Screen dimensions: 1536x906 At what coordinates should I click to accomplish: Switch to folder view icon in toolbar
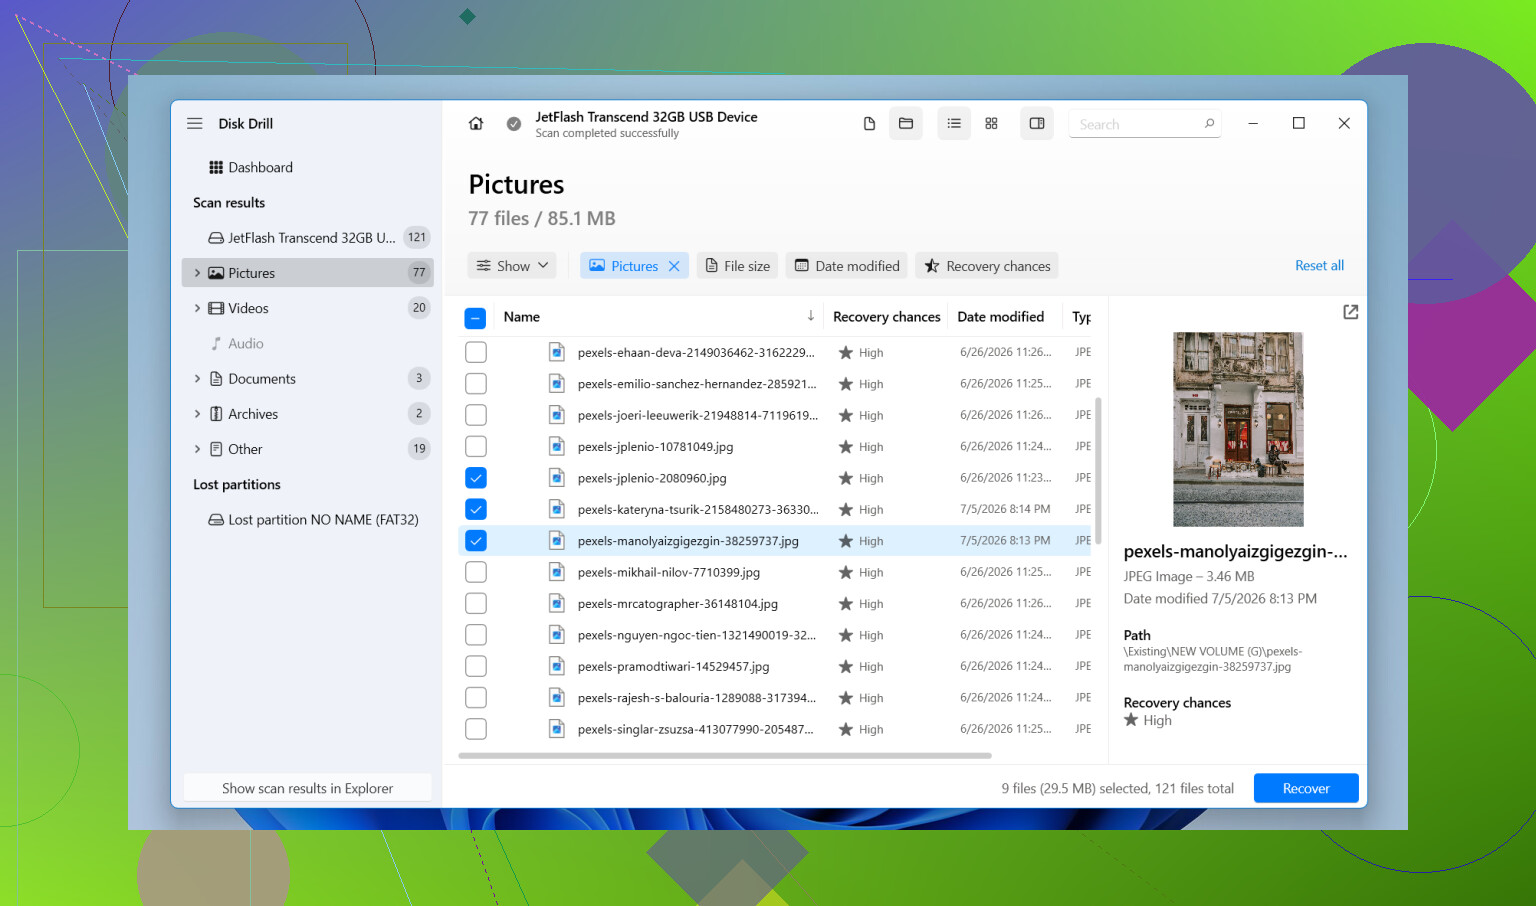pyautogui.click(x=906, y=124)
